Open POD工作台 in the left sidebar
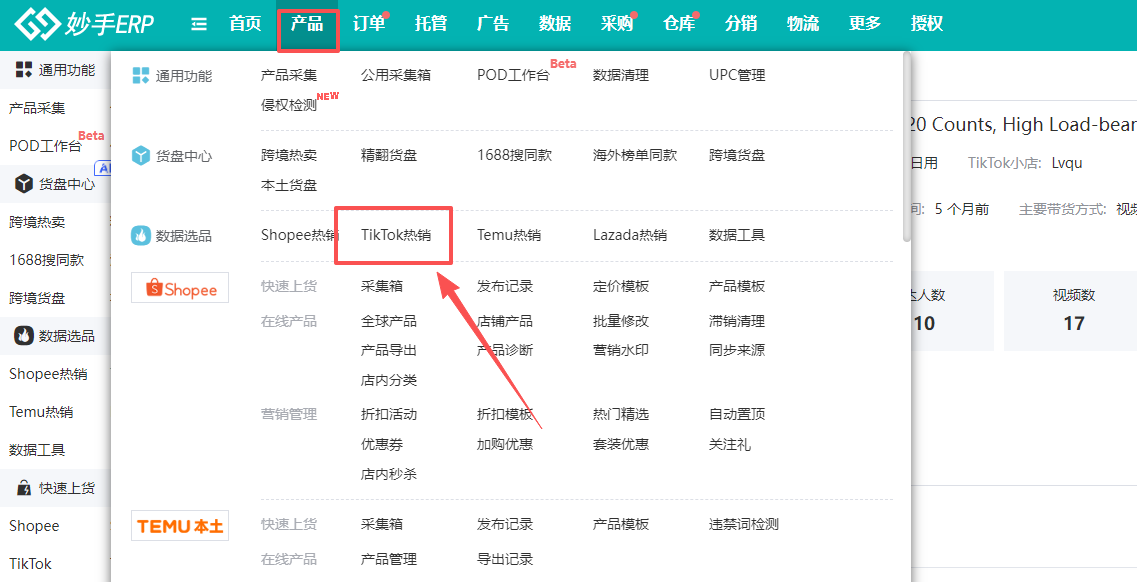 pos(45,146)
